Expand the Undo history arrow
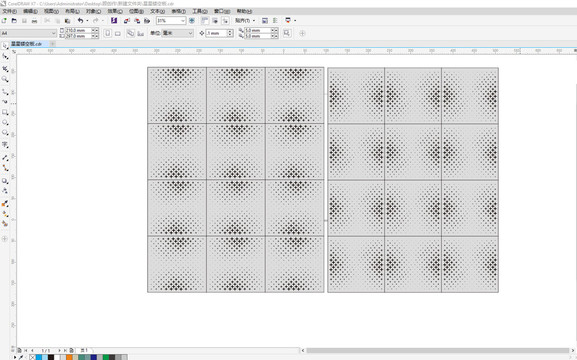The width and height of the screenshot is (577, 360). click(x=87, y=21)
